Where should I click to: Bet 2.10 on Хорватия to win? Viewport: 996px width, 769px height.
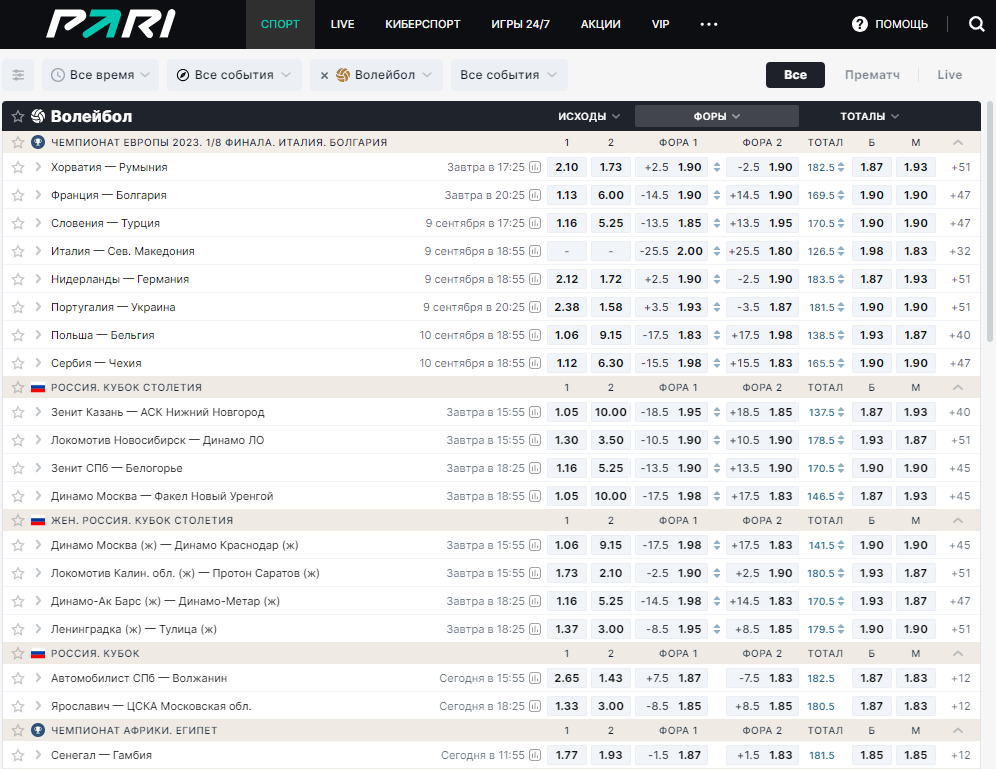[x=567, y=167]
